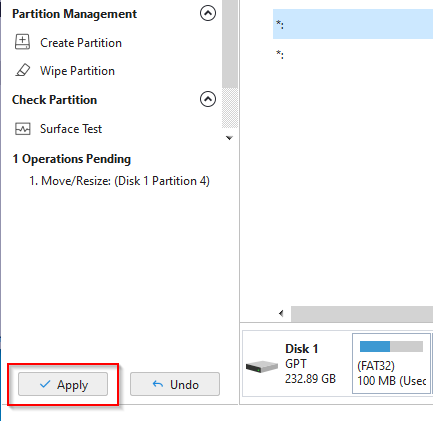433x421 pixels.
Task: Click the sidebar vertical scrollbar thumb
Action: tap(230, 43)
